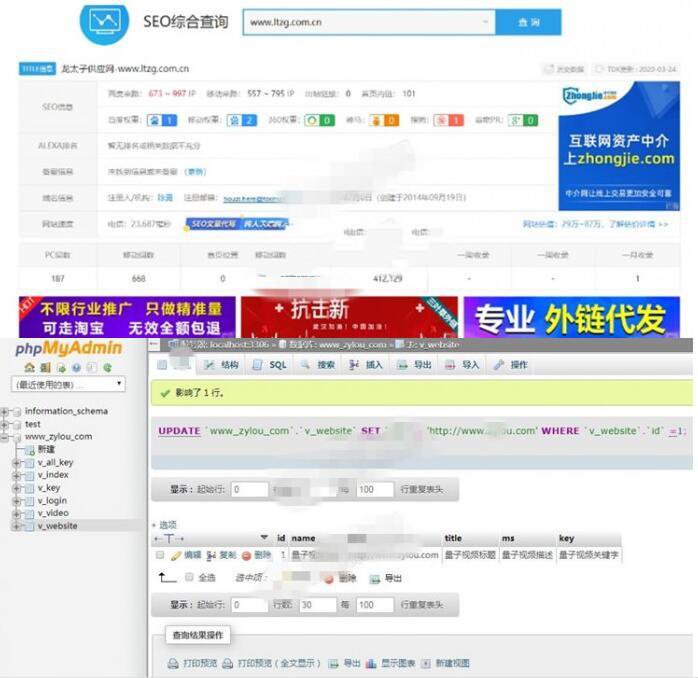Click the 互联网资产中介 zhongjie.com ad banner
The width and height of the screenshot is (698, 678).
pyautogui.click(x=619, y=146)
